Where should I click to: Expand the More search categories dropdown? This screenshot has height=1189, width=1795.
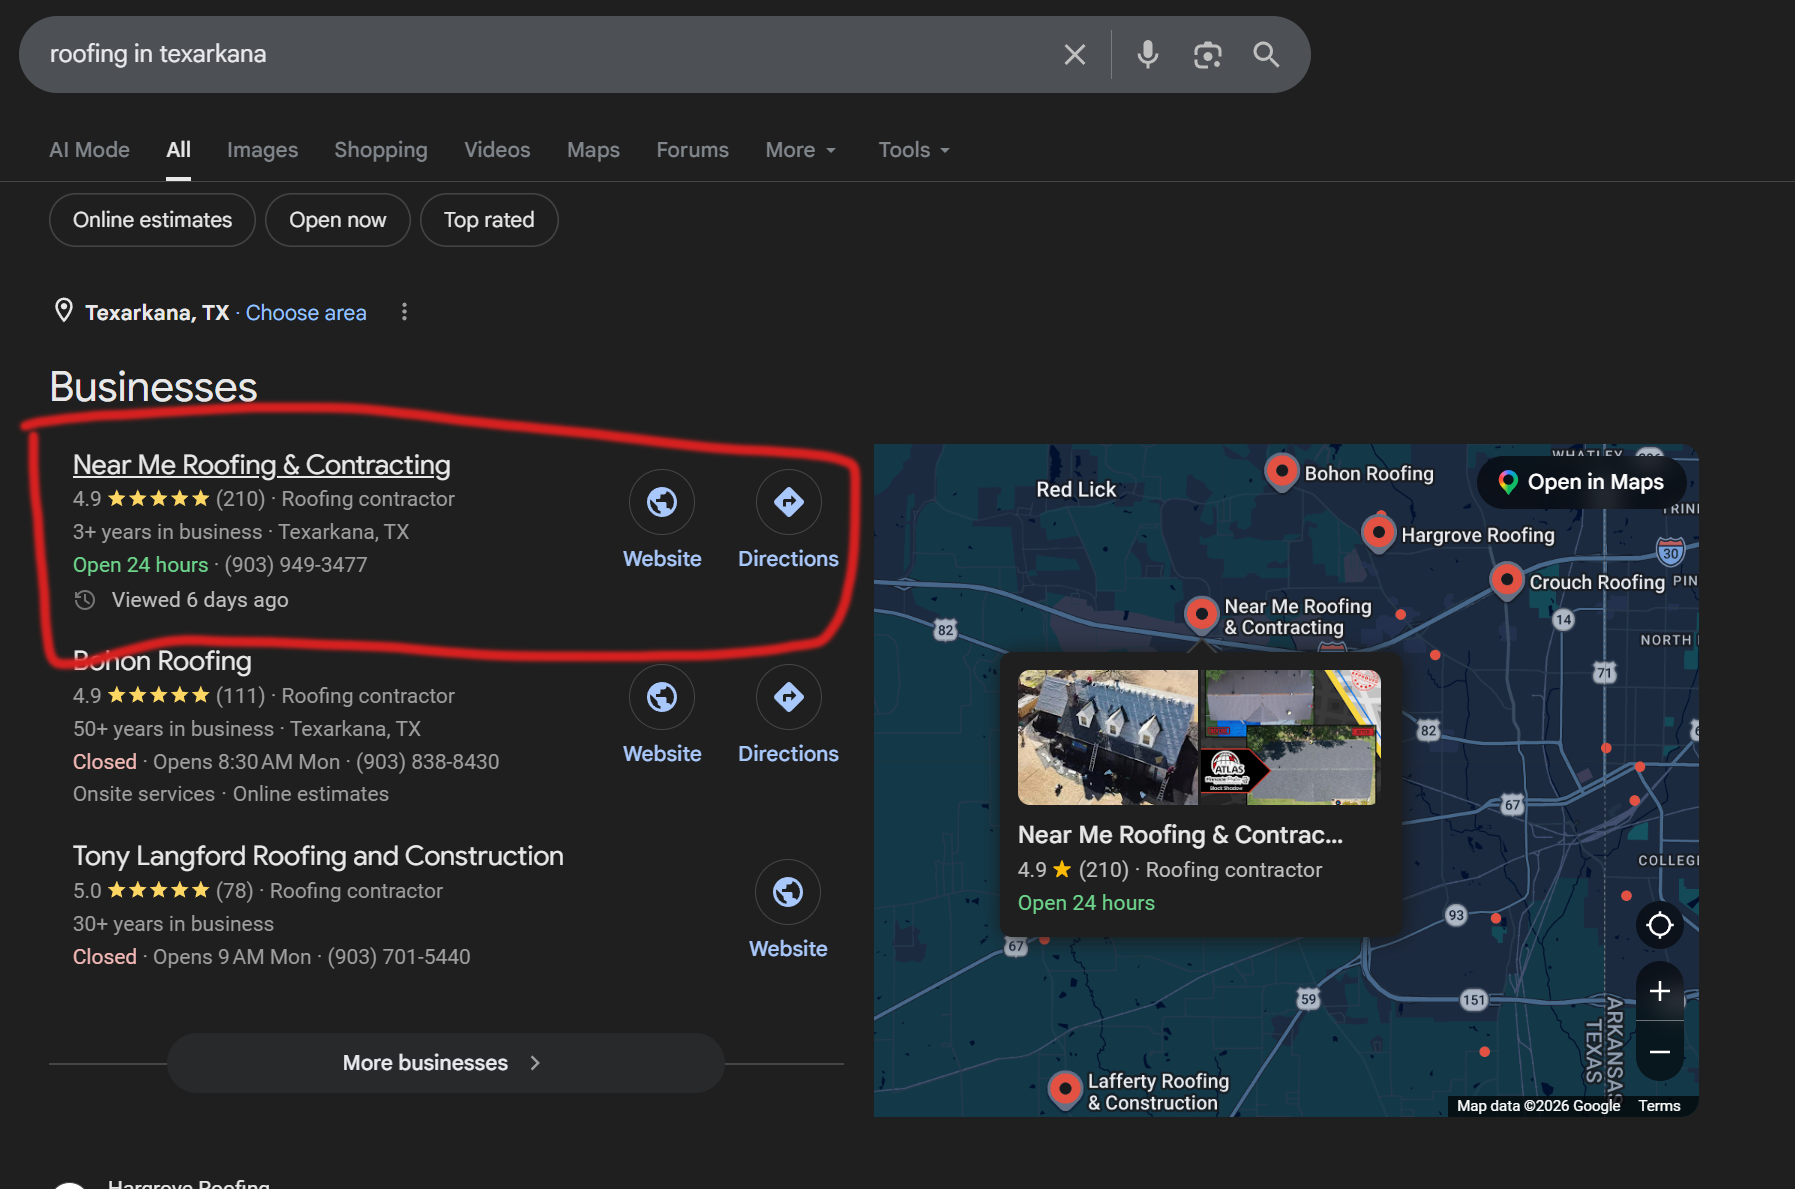pyautogui.click(x=801, y=150)
